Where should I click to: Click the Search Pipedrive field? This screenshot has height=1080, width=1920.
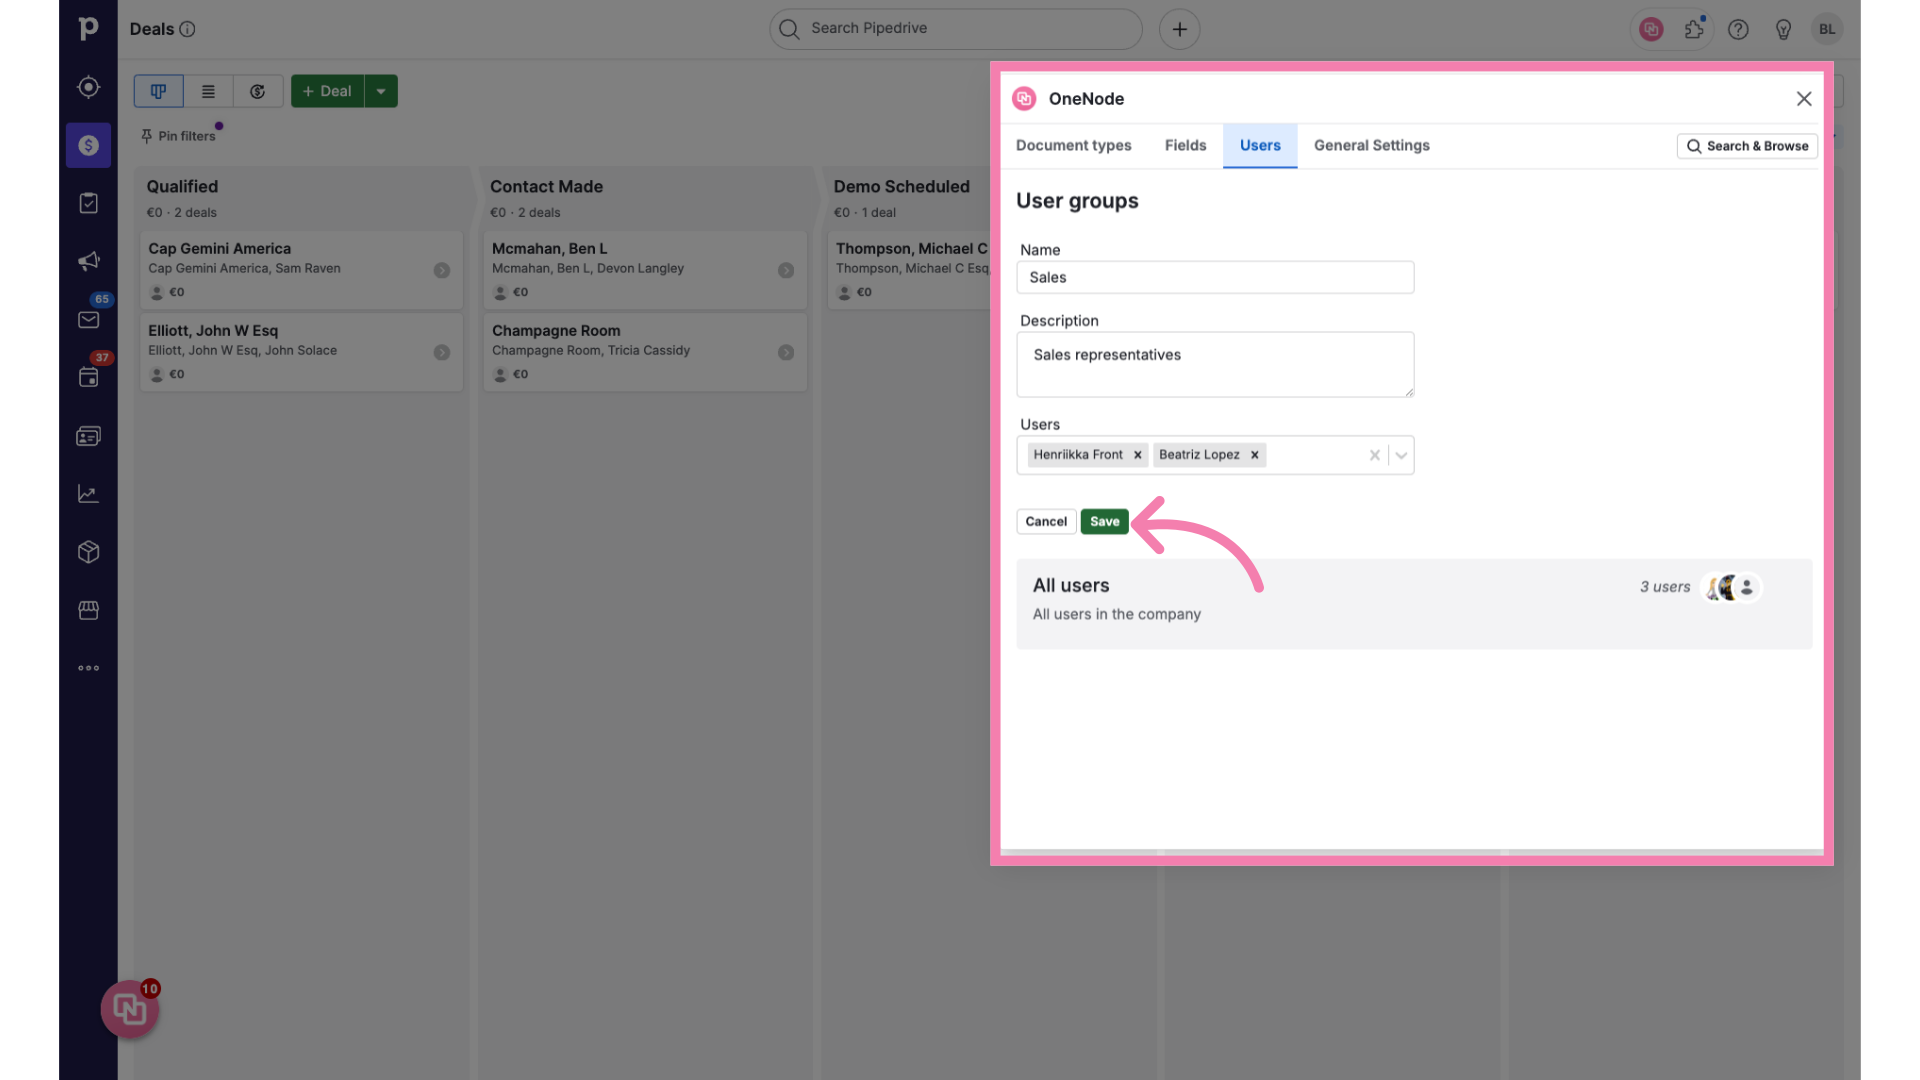[955, 29]
